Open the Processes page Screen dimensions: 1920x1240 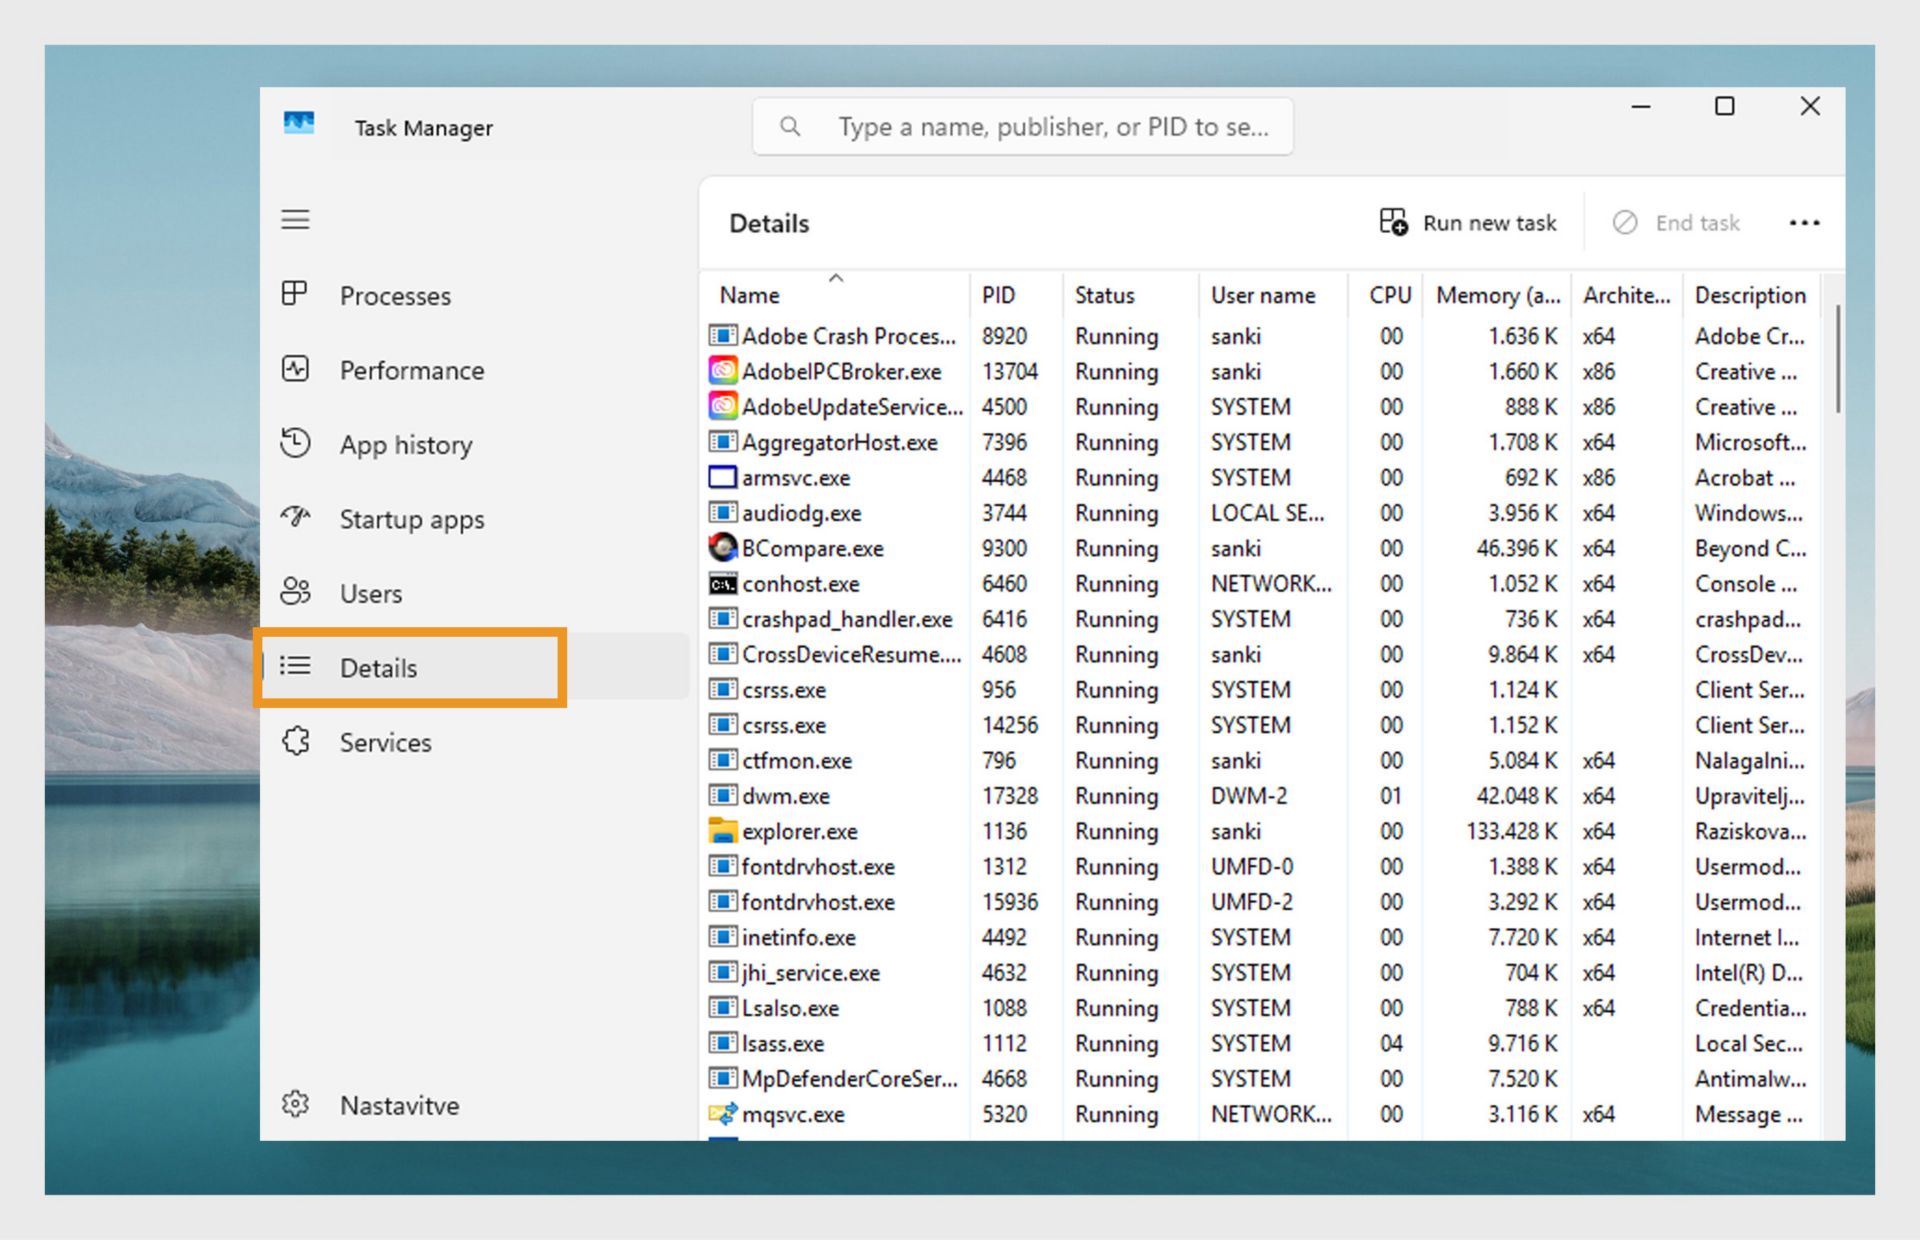coord(395,296)
